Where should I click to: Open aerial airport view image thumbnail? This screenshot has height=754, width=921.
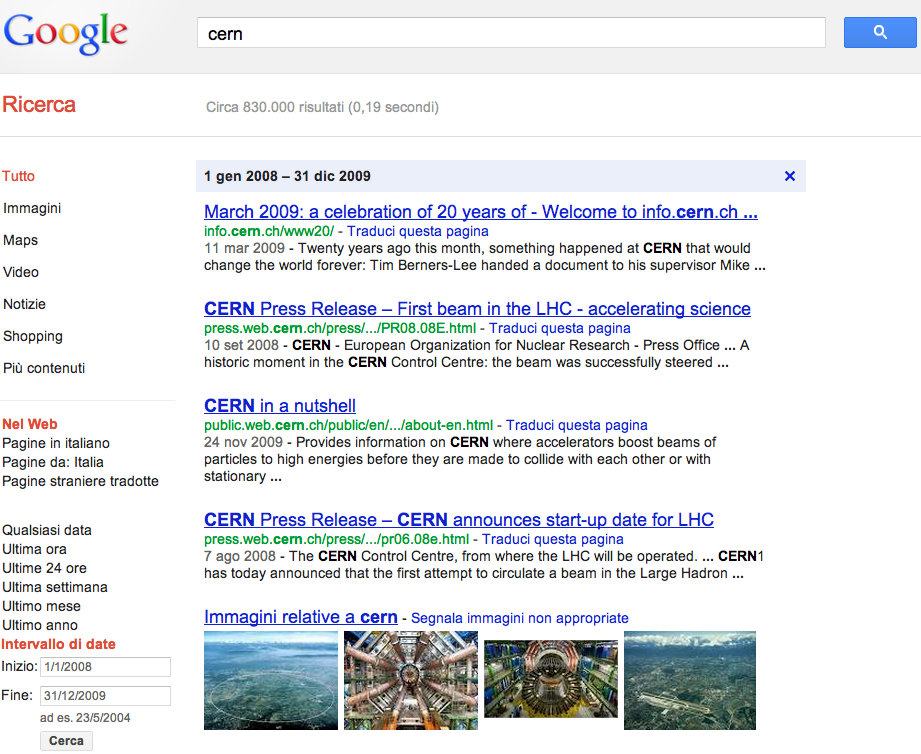coord(690,681)
